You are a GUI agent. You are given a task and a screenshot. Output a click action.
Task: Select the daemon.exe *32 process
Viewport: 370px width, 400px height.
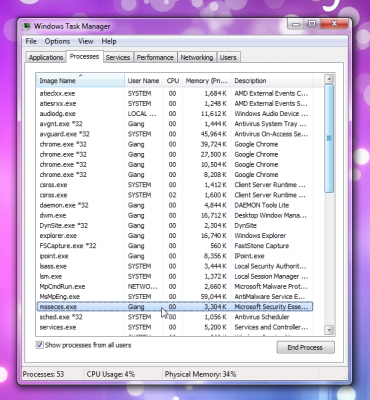[x=174, y=205]
